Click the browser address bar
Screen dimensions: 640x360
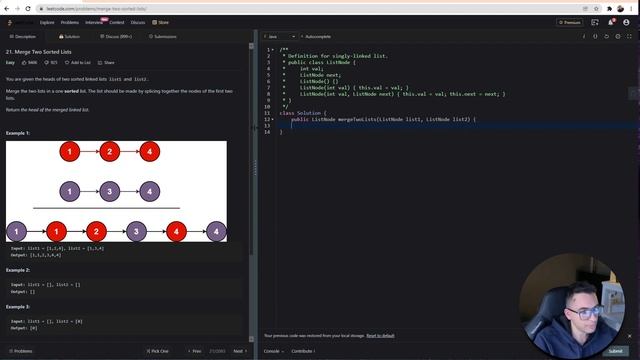[310, 9]
